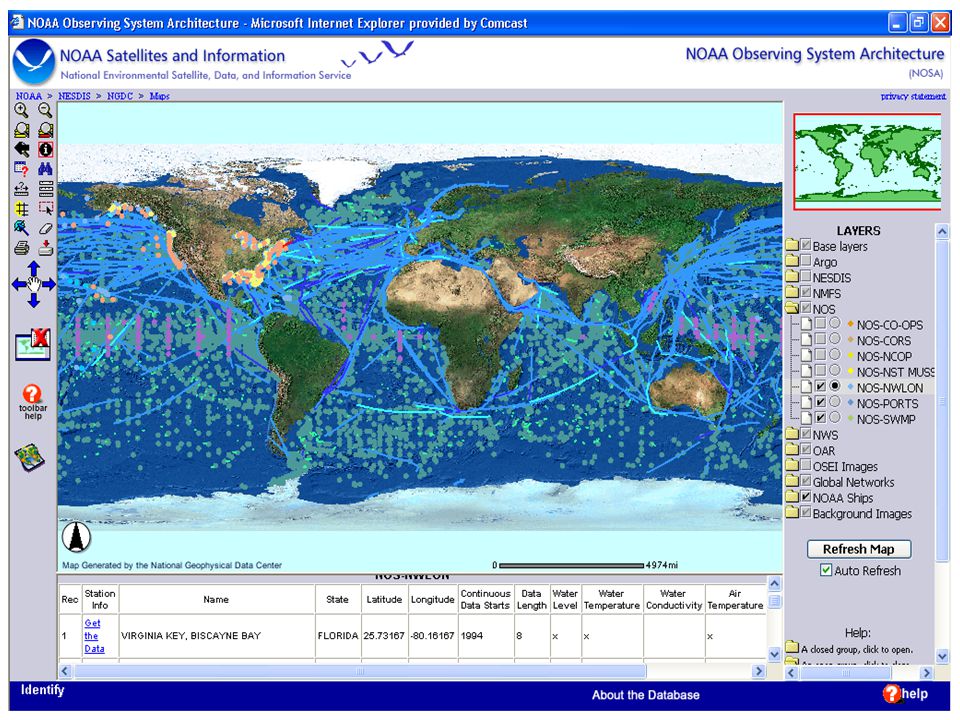Uncheck the NOS-PORTS layer checkbox

click(820, 402)
